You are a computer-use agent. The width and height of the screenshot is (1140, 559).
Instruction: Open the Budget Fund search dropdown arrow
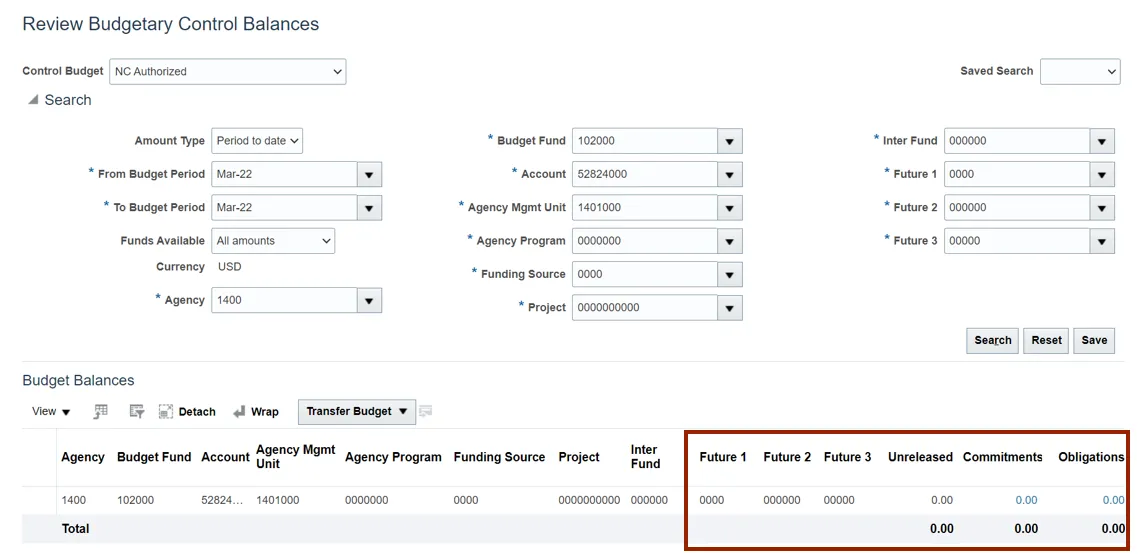tap(730, 141)
